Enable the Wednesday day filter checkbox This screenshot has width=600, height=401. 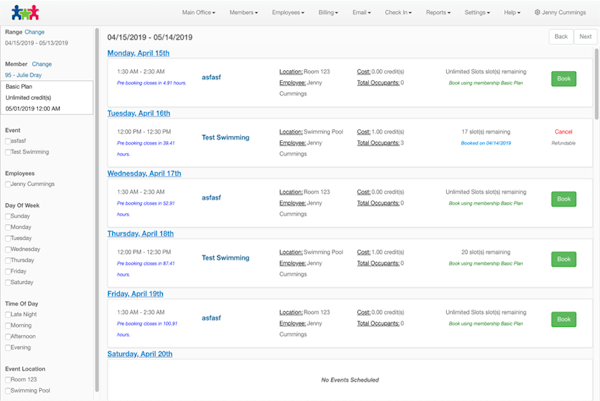pos(8,248)
